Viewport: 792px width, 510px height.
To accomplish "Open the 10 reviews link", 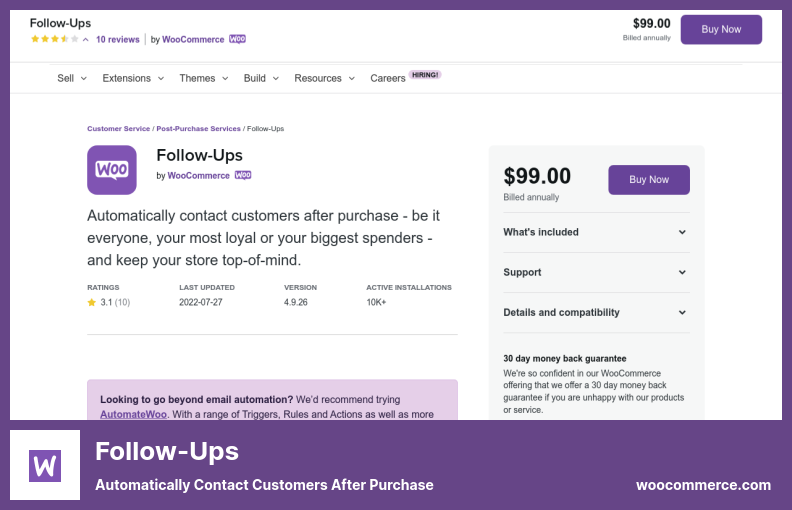I will pyautogui.click(x=117, y=40).
